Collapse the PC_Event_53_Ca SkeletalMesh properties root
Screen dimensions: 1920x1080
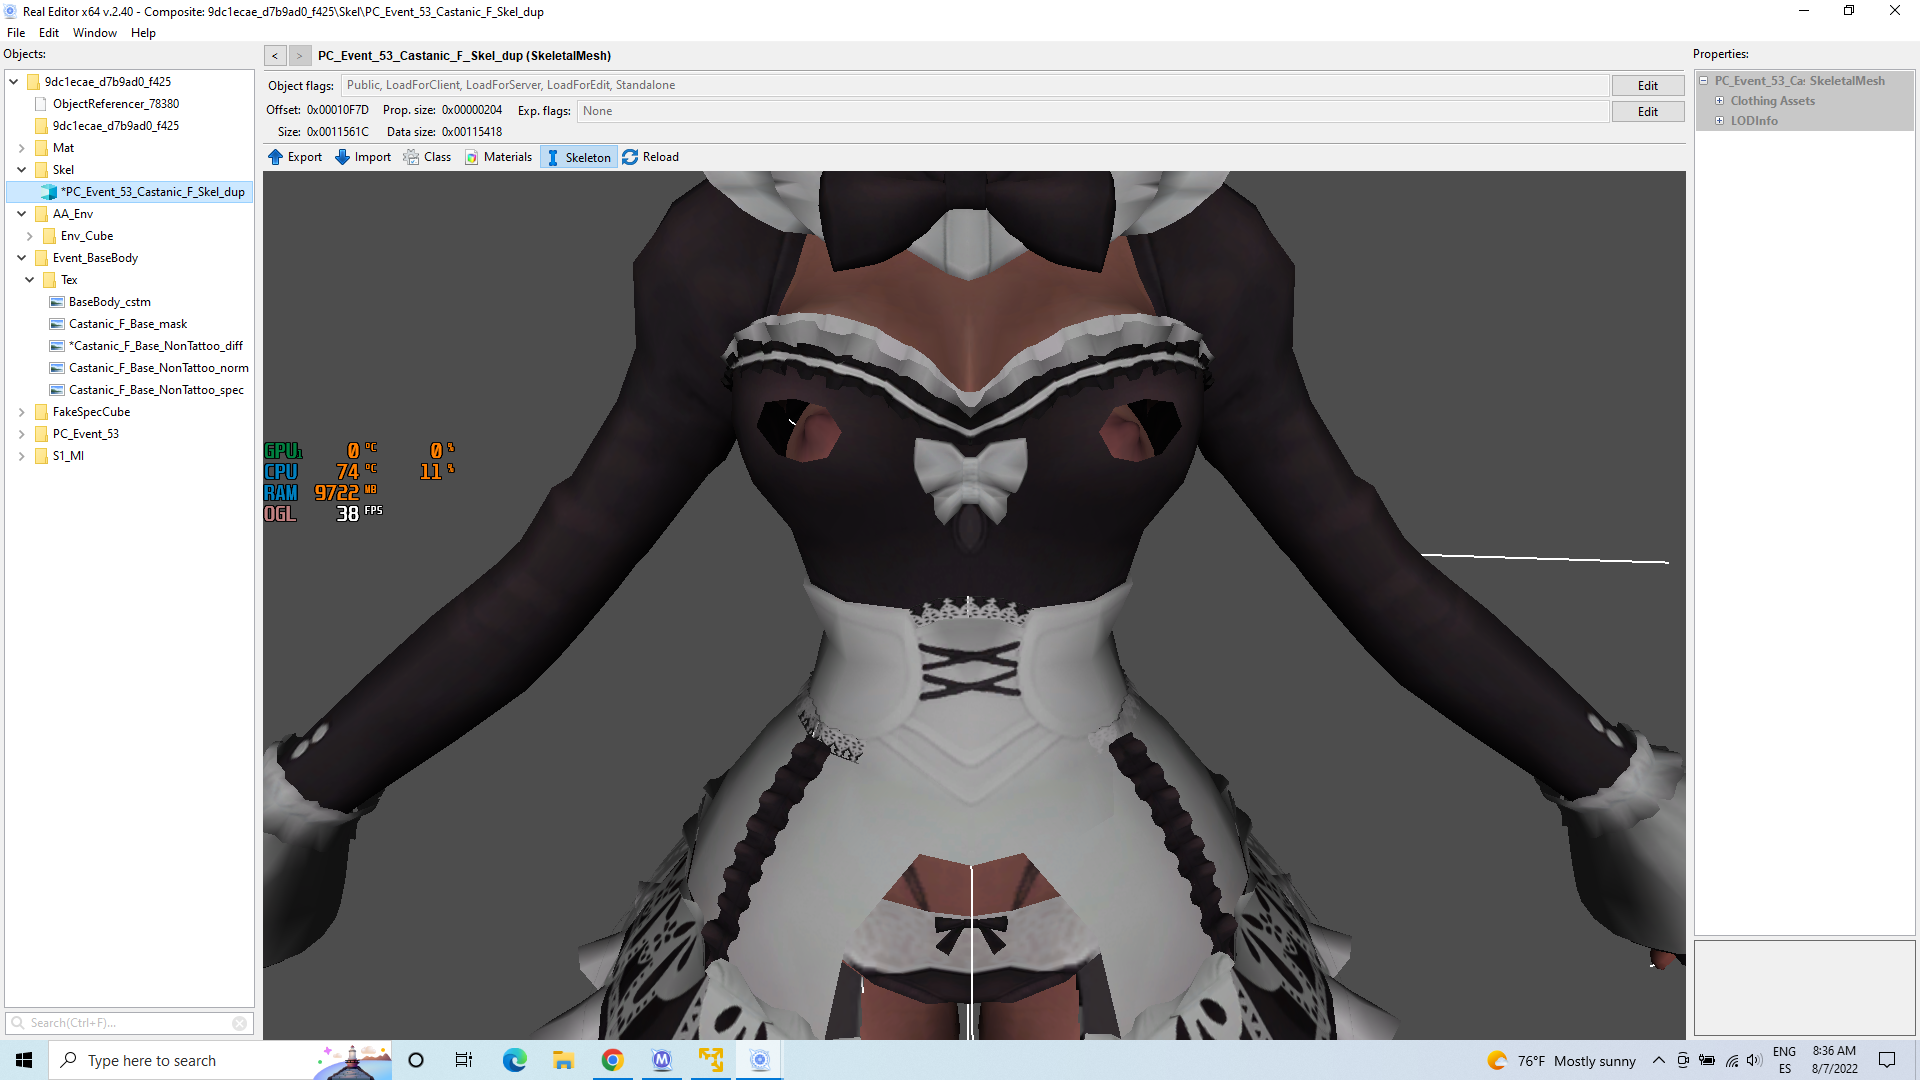pyautogui.click(x=1704, y=81)
